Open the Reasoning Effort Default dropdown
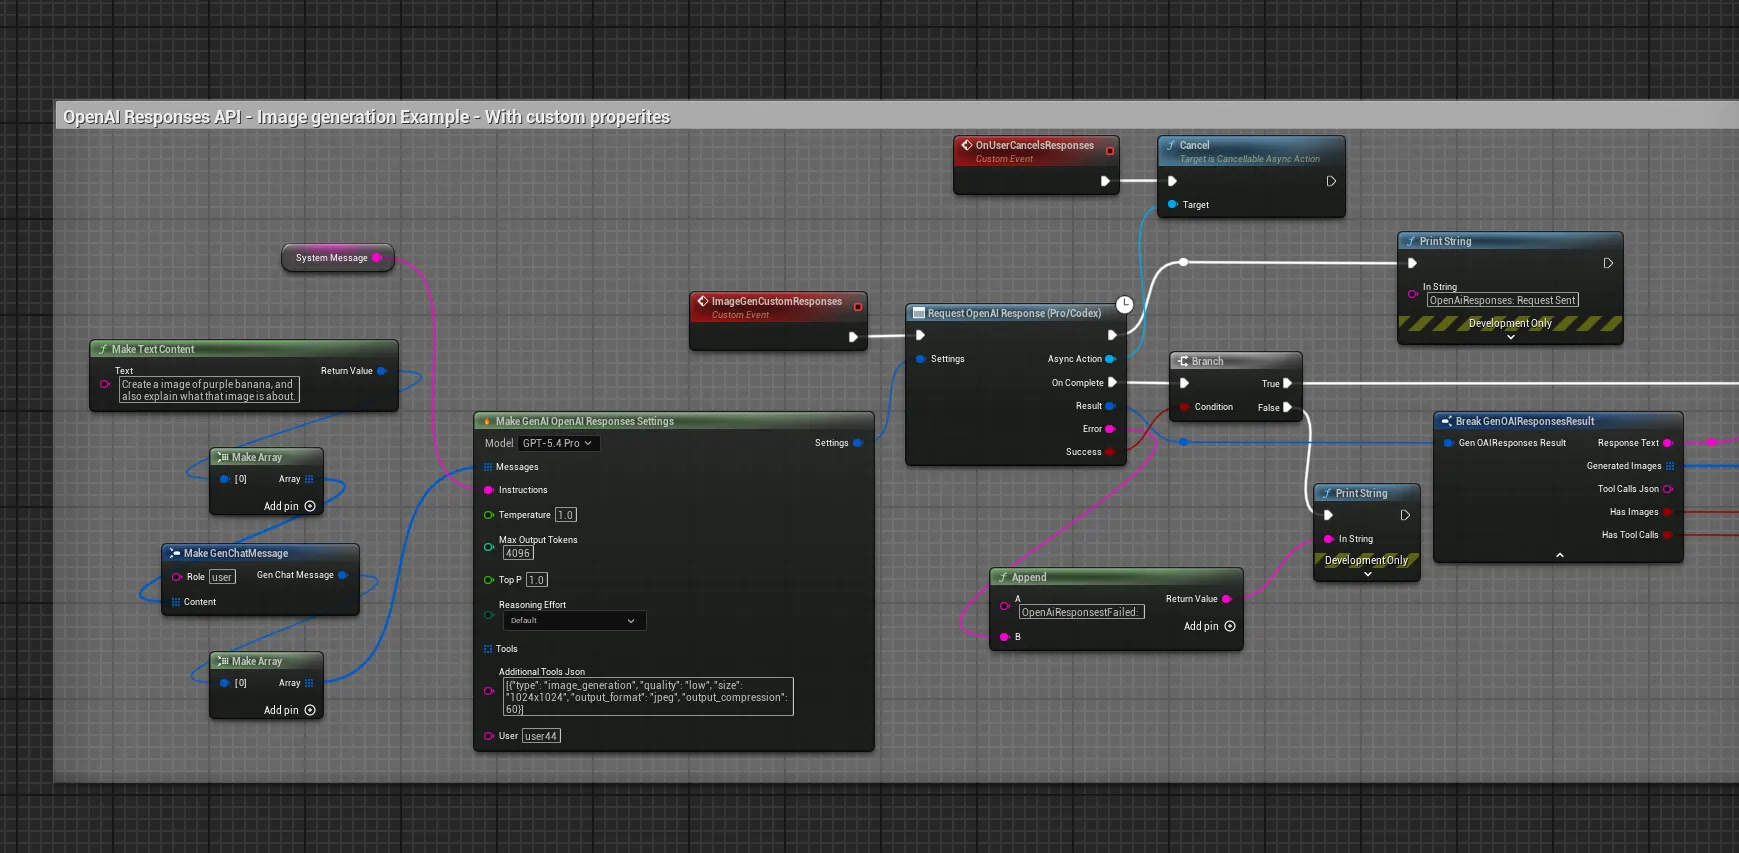1739x853 pixels. 573,621
